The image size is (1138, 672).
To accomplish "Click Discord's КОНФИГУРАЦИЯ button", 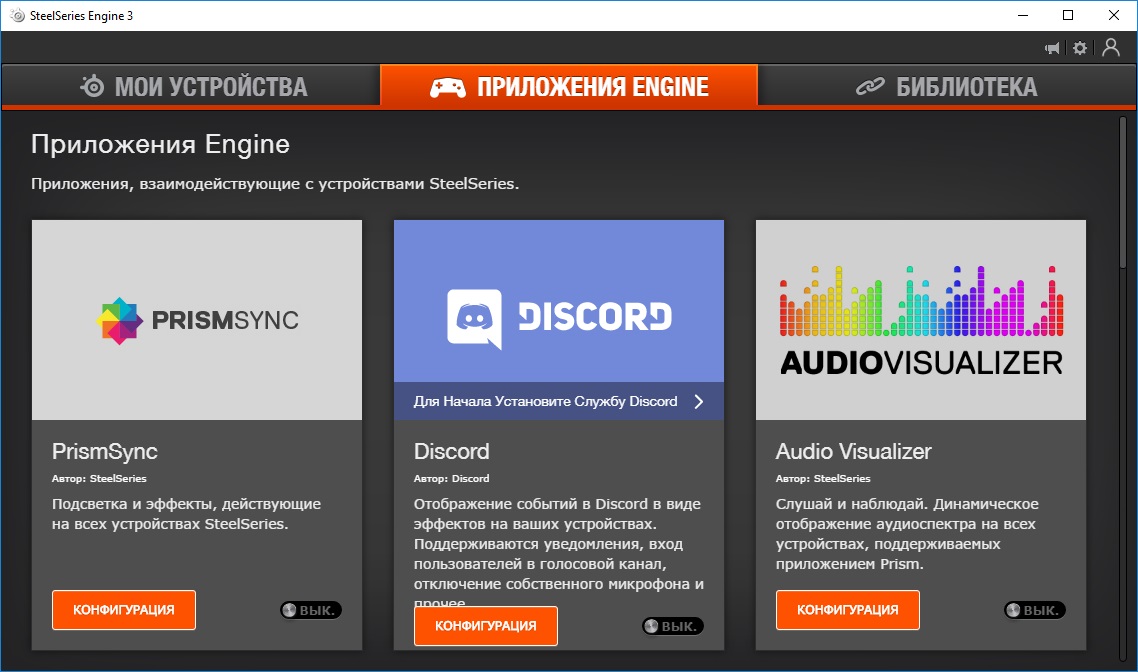I will (486, 626).
